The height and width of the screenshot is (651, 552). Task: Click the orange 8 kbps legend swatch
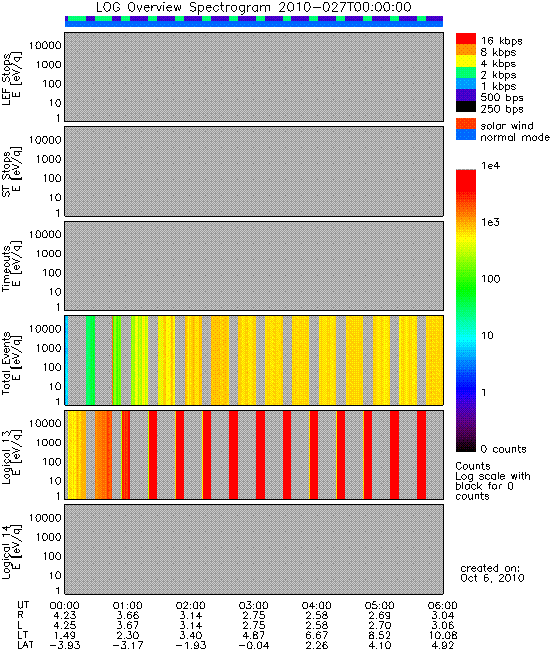tap(466, 50)
